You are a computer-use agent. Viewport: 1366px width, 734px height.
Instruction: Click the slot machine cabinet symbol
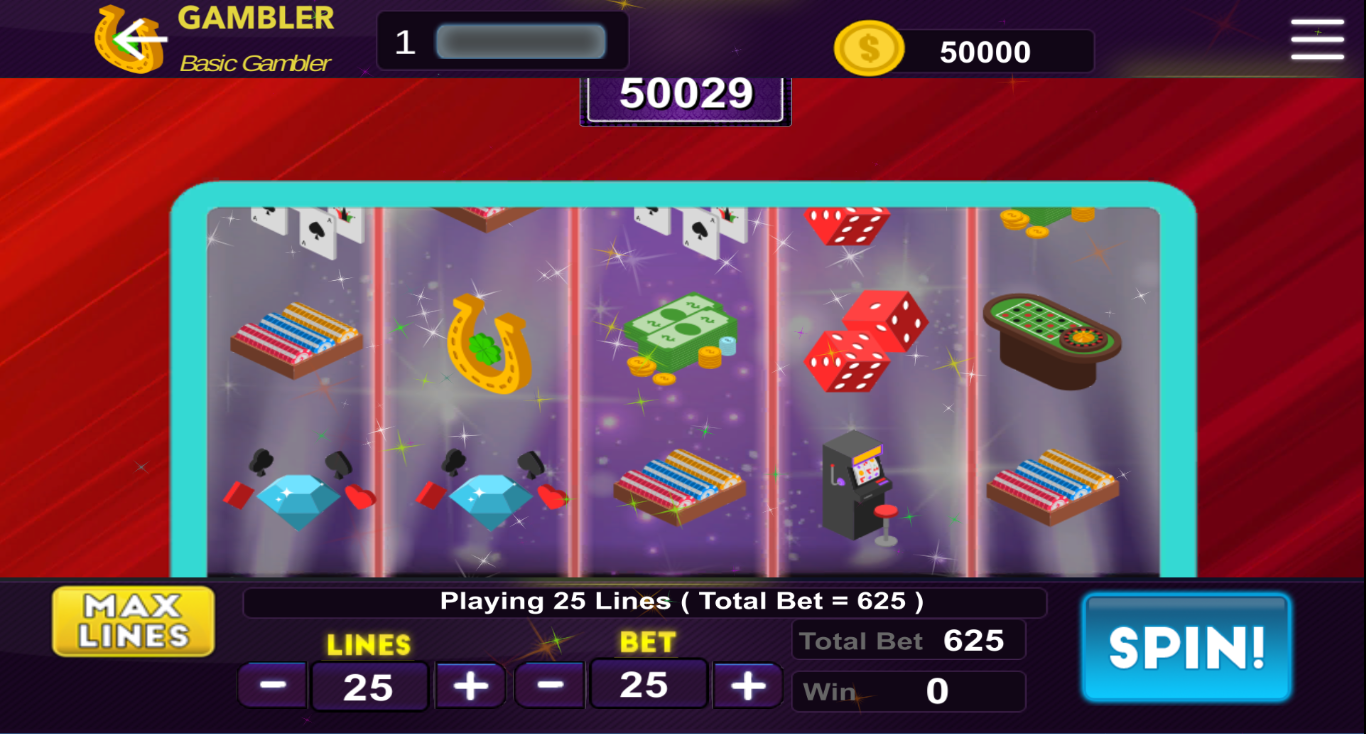pyautogui.click(x=856, y=488)
